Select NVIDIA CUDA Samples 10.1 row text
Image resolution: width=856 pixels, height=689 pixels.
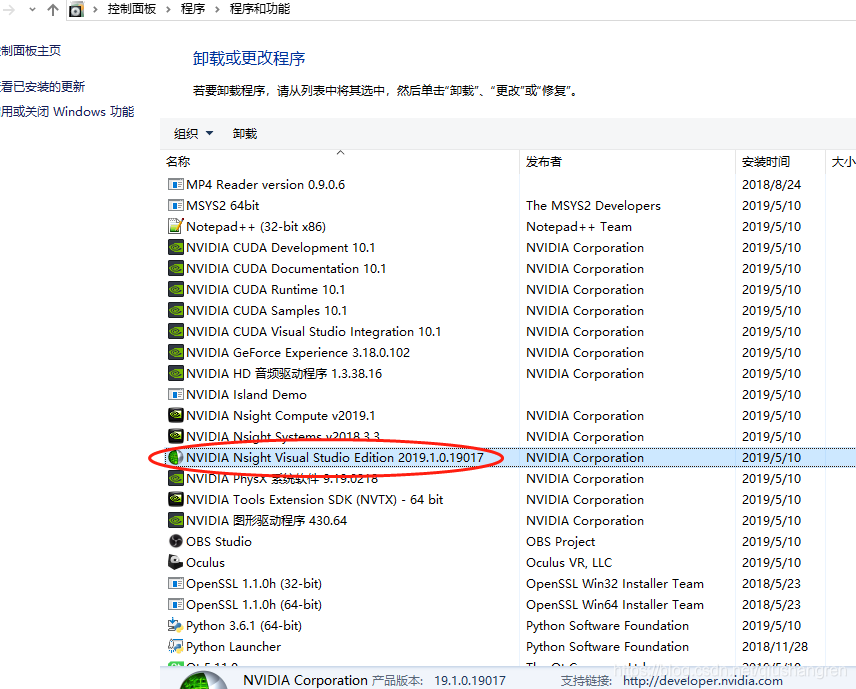tap(266, 311)
